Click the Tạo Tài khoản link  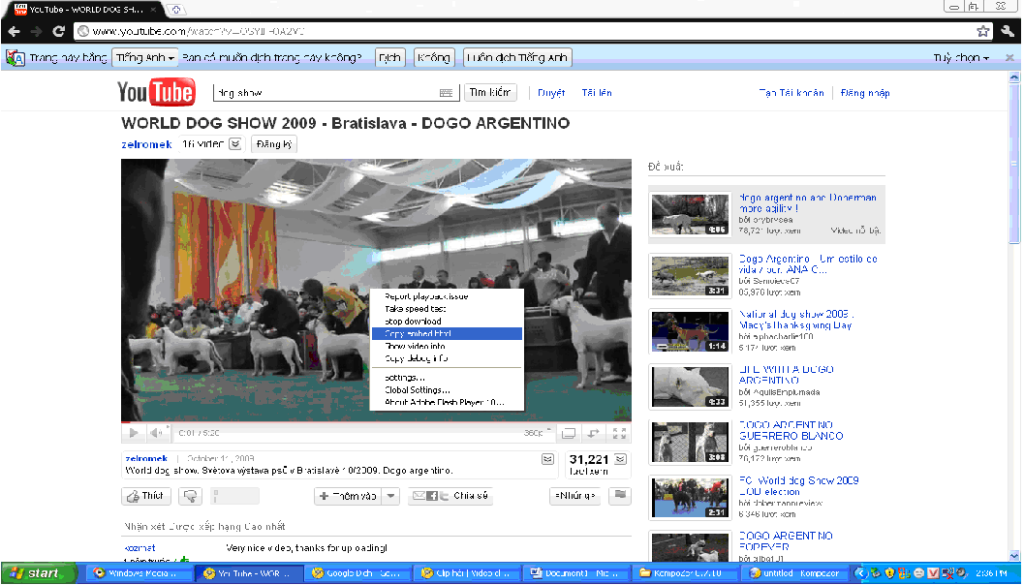tap(792, 93)
